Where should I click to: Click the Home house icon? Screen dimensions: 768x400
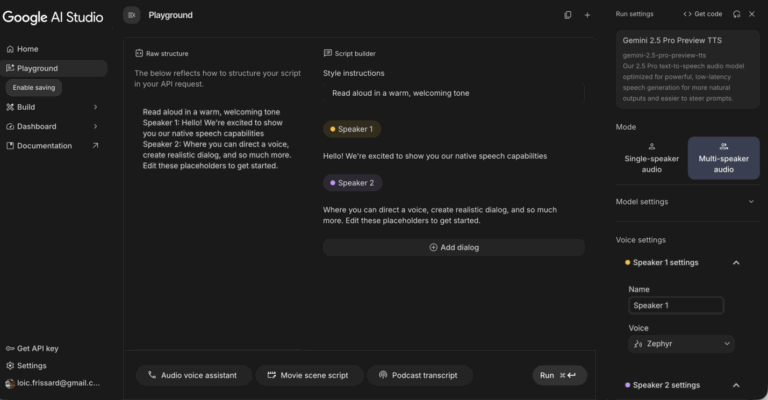point(10,49)
